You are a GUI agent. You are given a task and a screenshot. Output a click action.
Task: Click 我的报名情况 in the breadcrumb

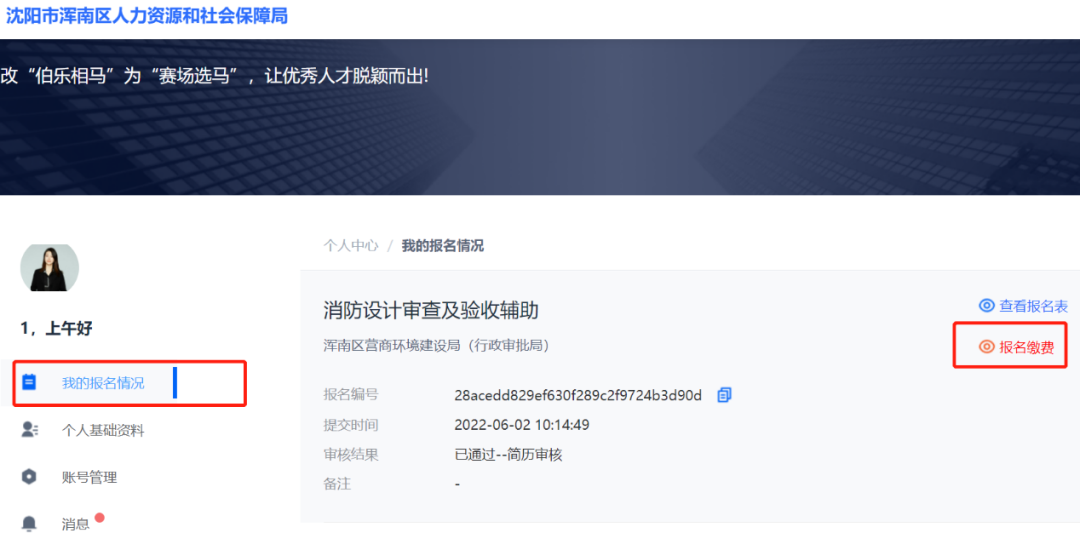pyautogui.click(x=442, y=245)
